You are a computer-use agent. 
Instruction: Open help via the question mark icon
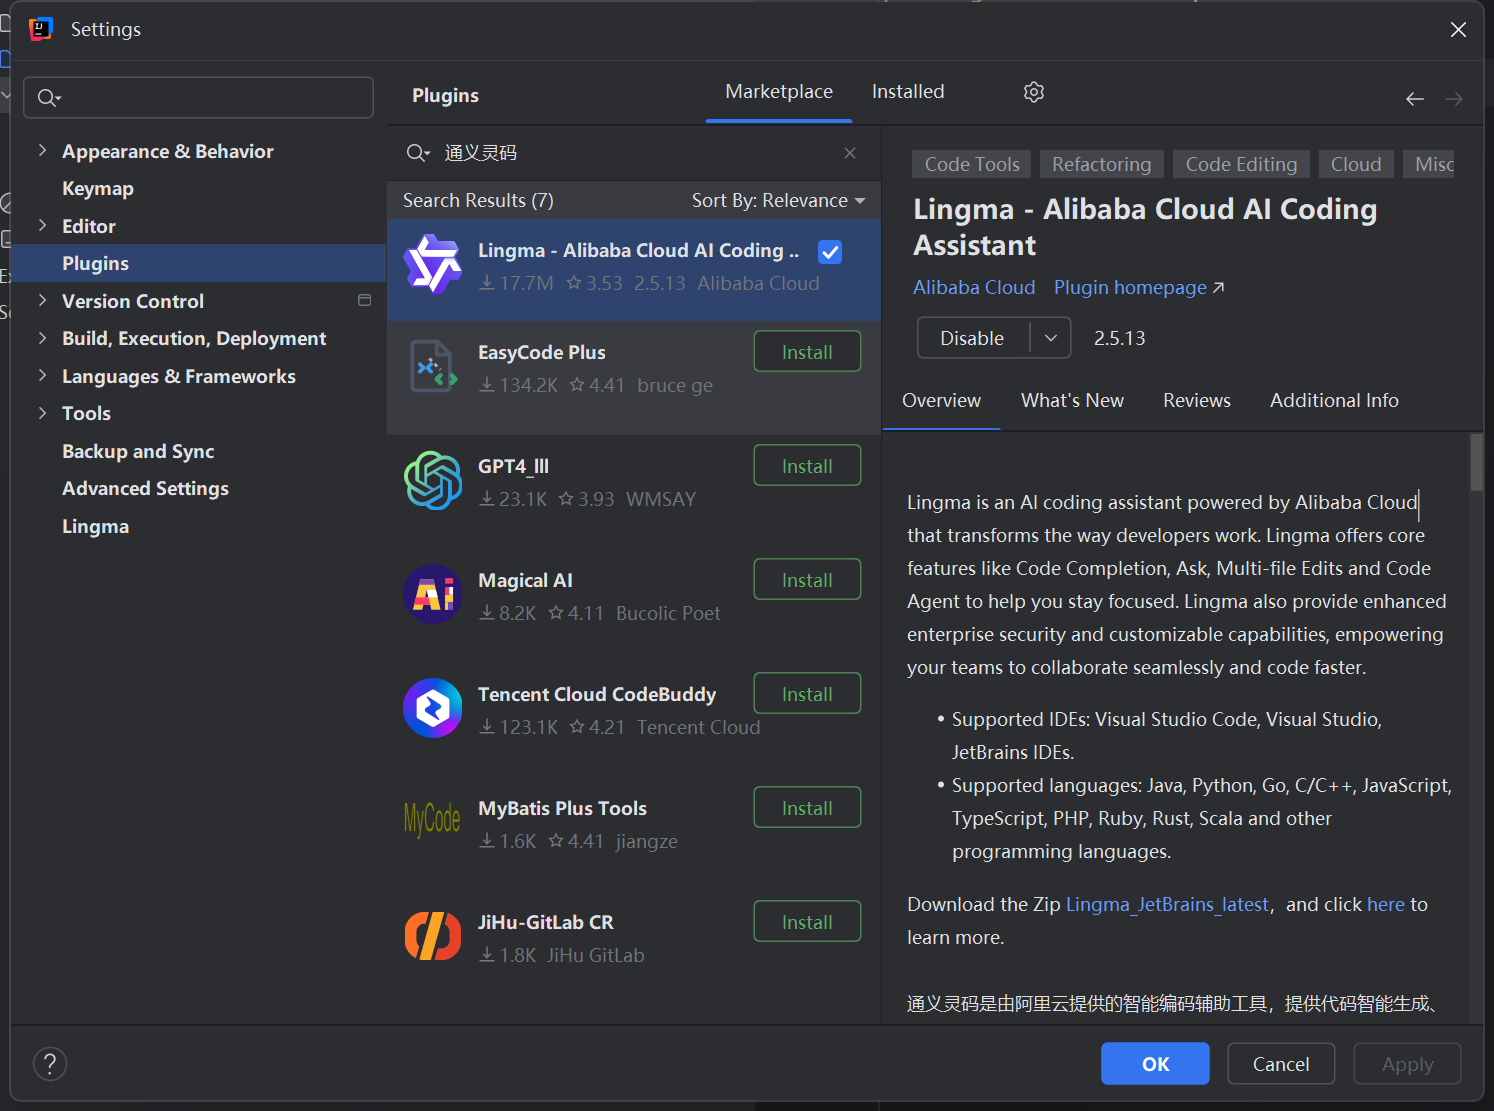tap(50, 1063)
